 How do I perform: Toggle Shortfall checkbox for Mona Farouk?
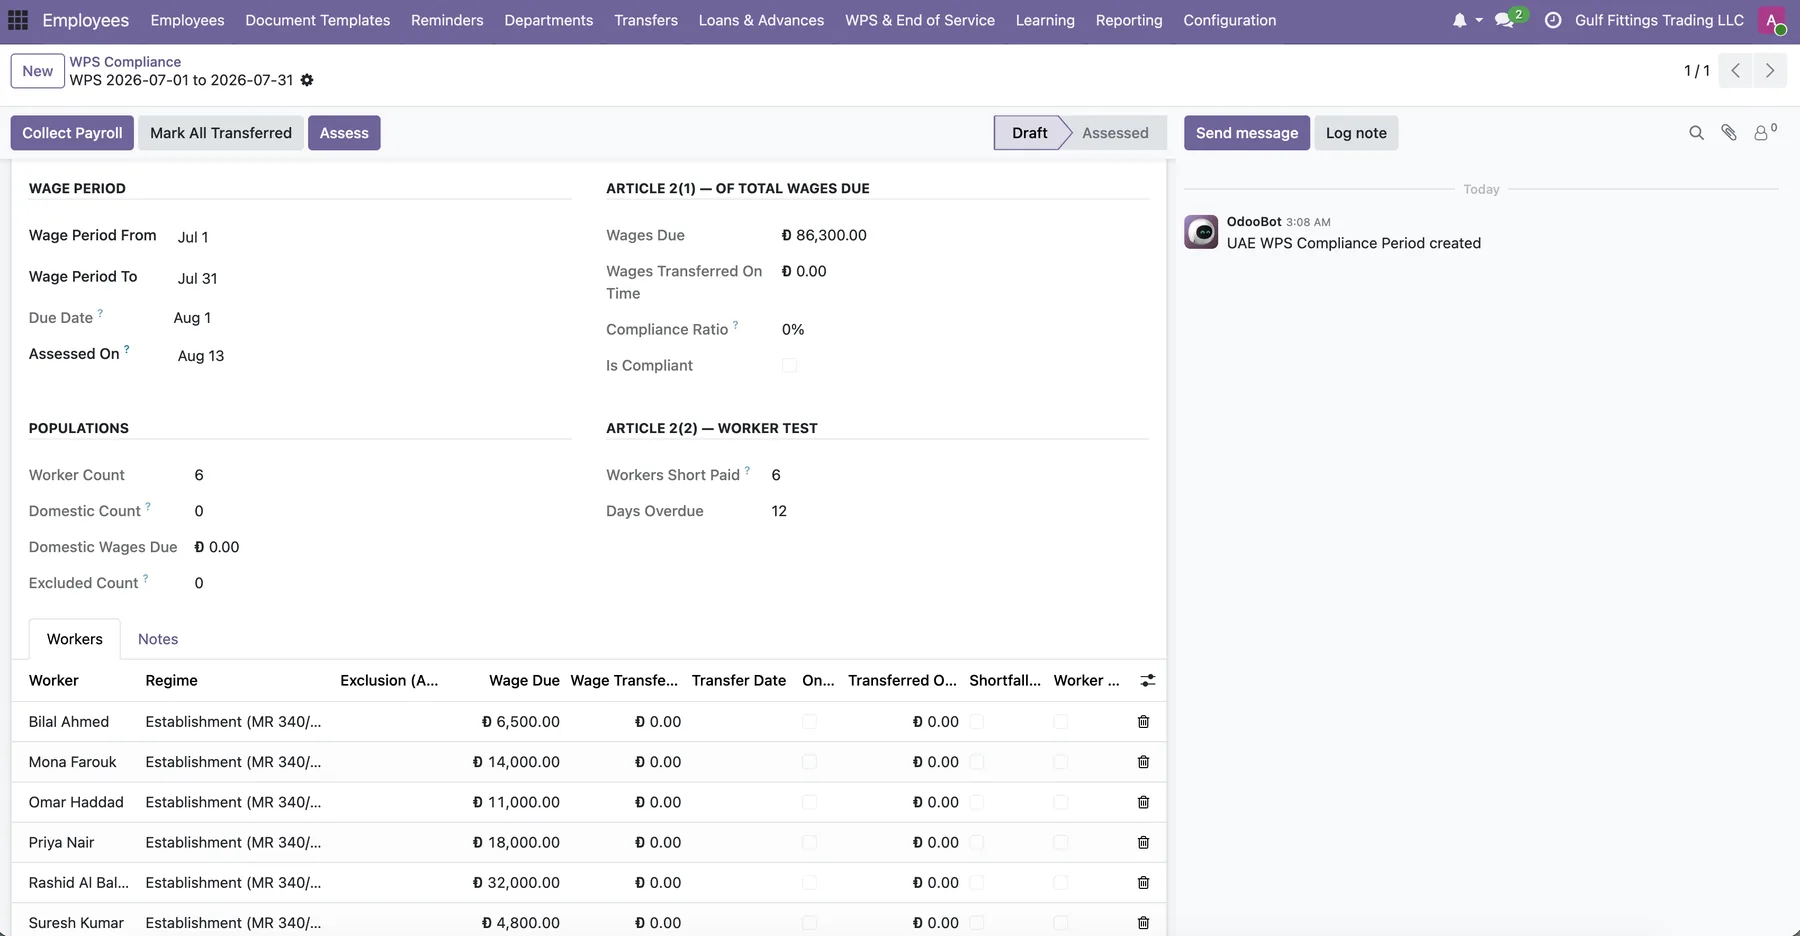pyautogui.click(x=977, y=762)
